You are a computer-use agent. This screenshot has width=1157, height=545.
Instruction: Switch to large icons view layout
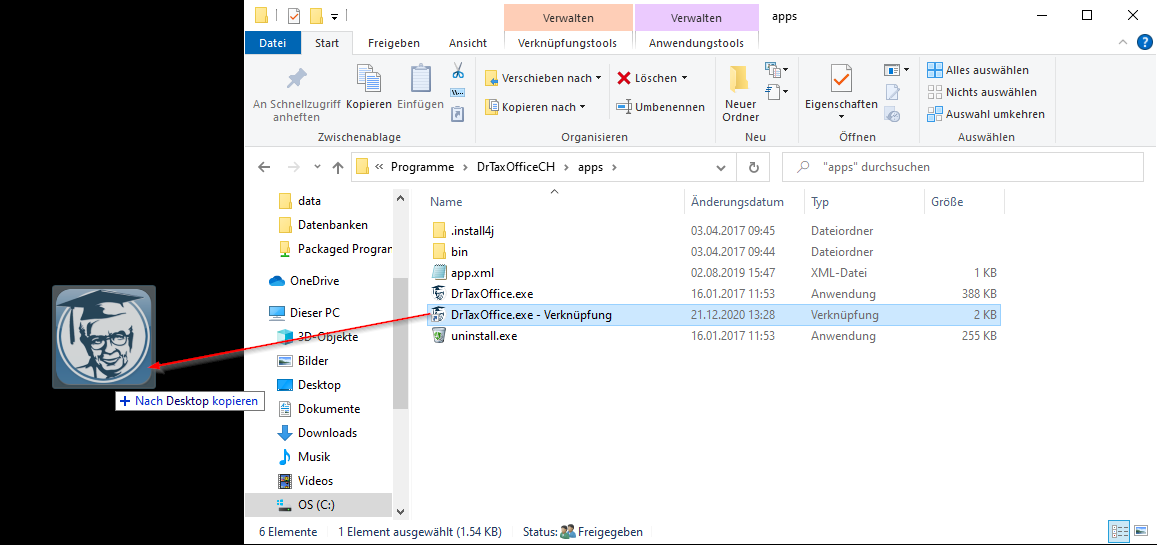point(1139,531)
